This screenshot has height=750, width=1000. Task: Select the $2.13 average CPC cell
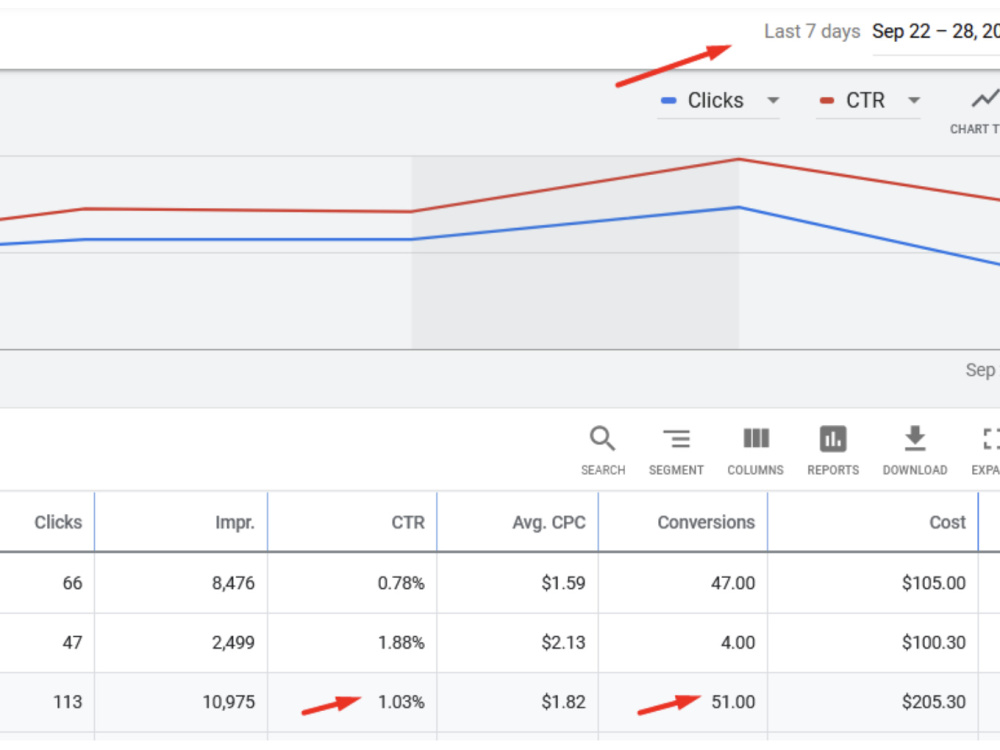click(x=563, y=642)
